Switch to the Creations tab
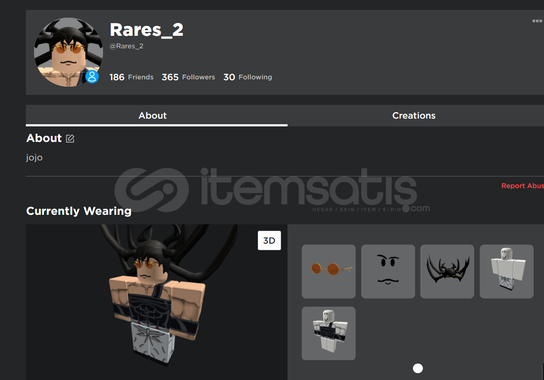 (414, 116)
